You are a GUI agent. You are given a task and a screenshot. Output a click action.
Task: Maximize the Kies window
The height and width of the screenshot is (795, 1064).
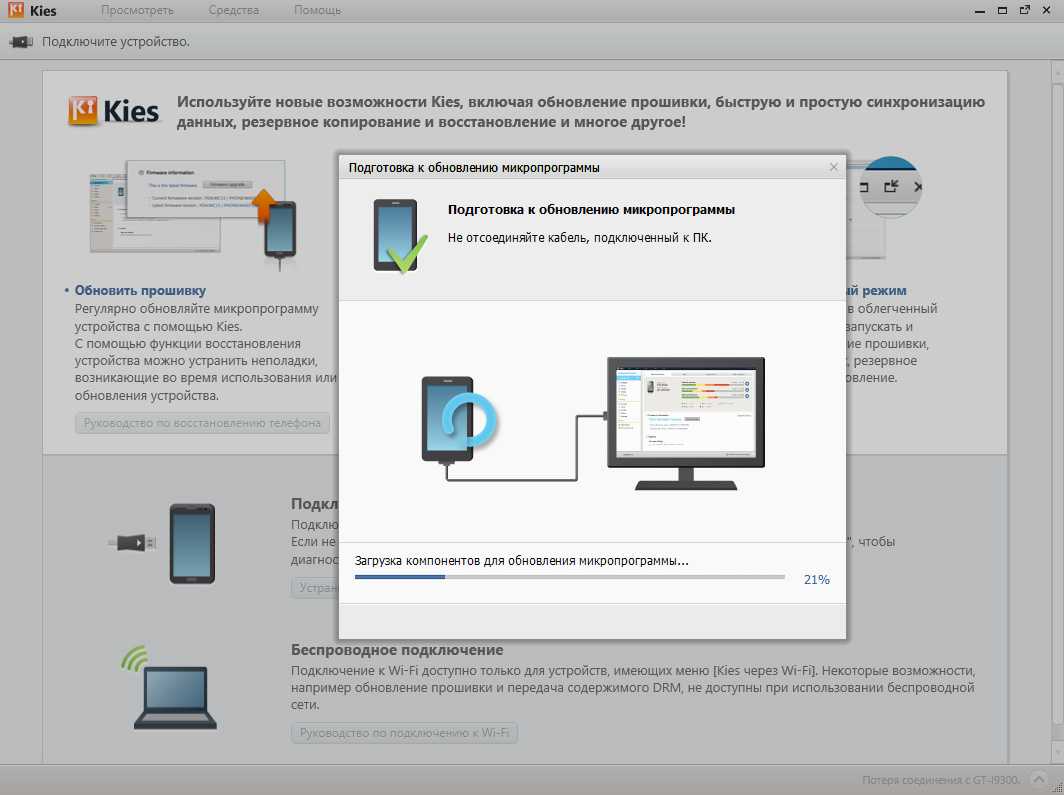(x=1002, y=10)
